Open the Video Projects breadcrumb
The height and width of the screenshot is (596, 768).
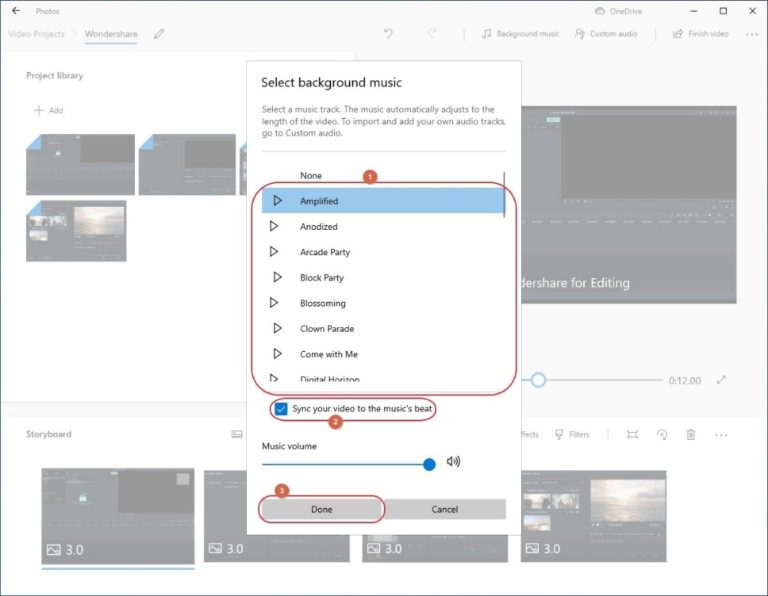click(36, 34)
